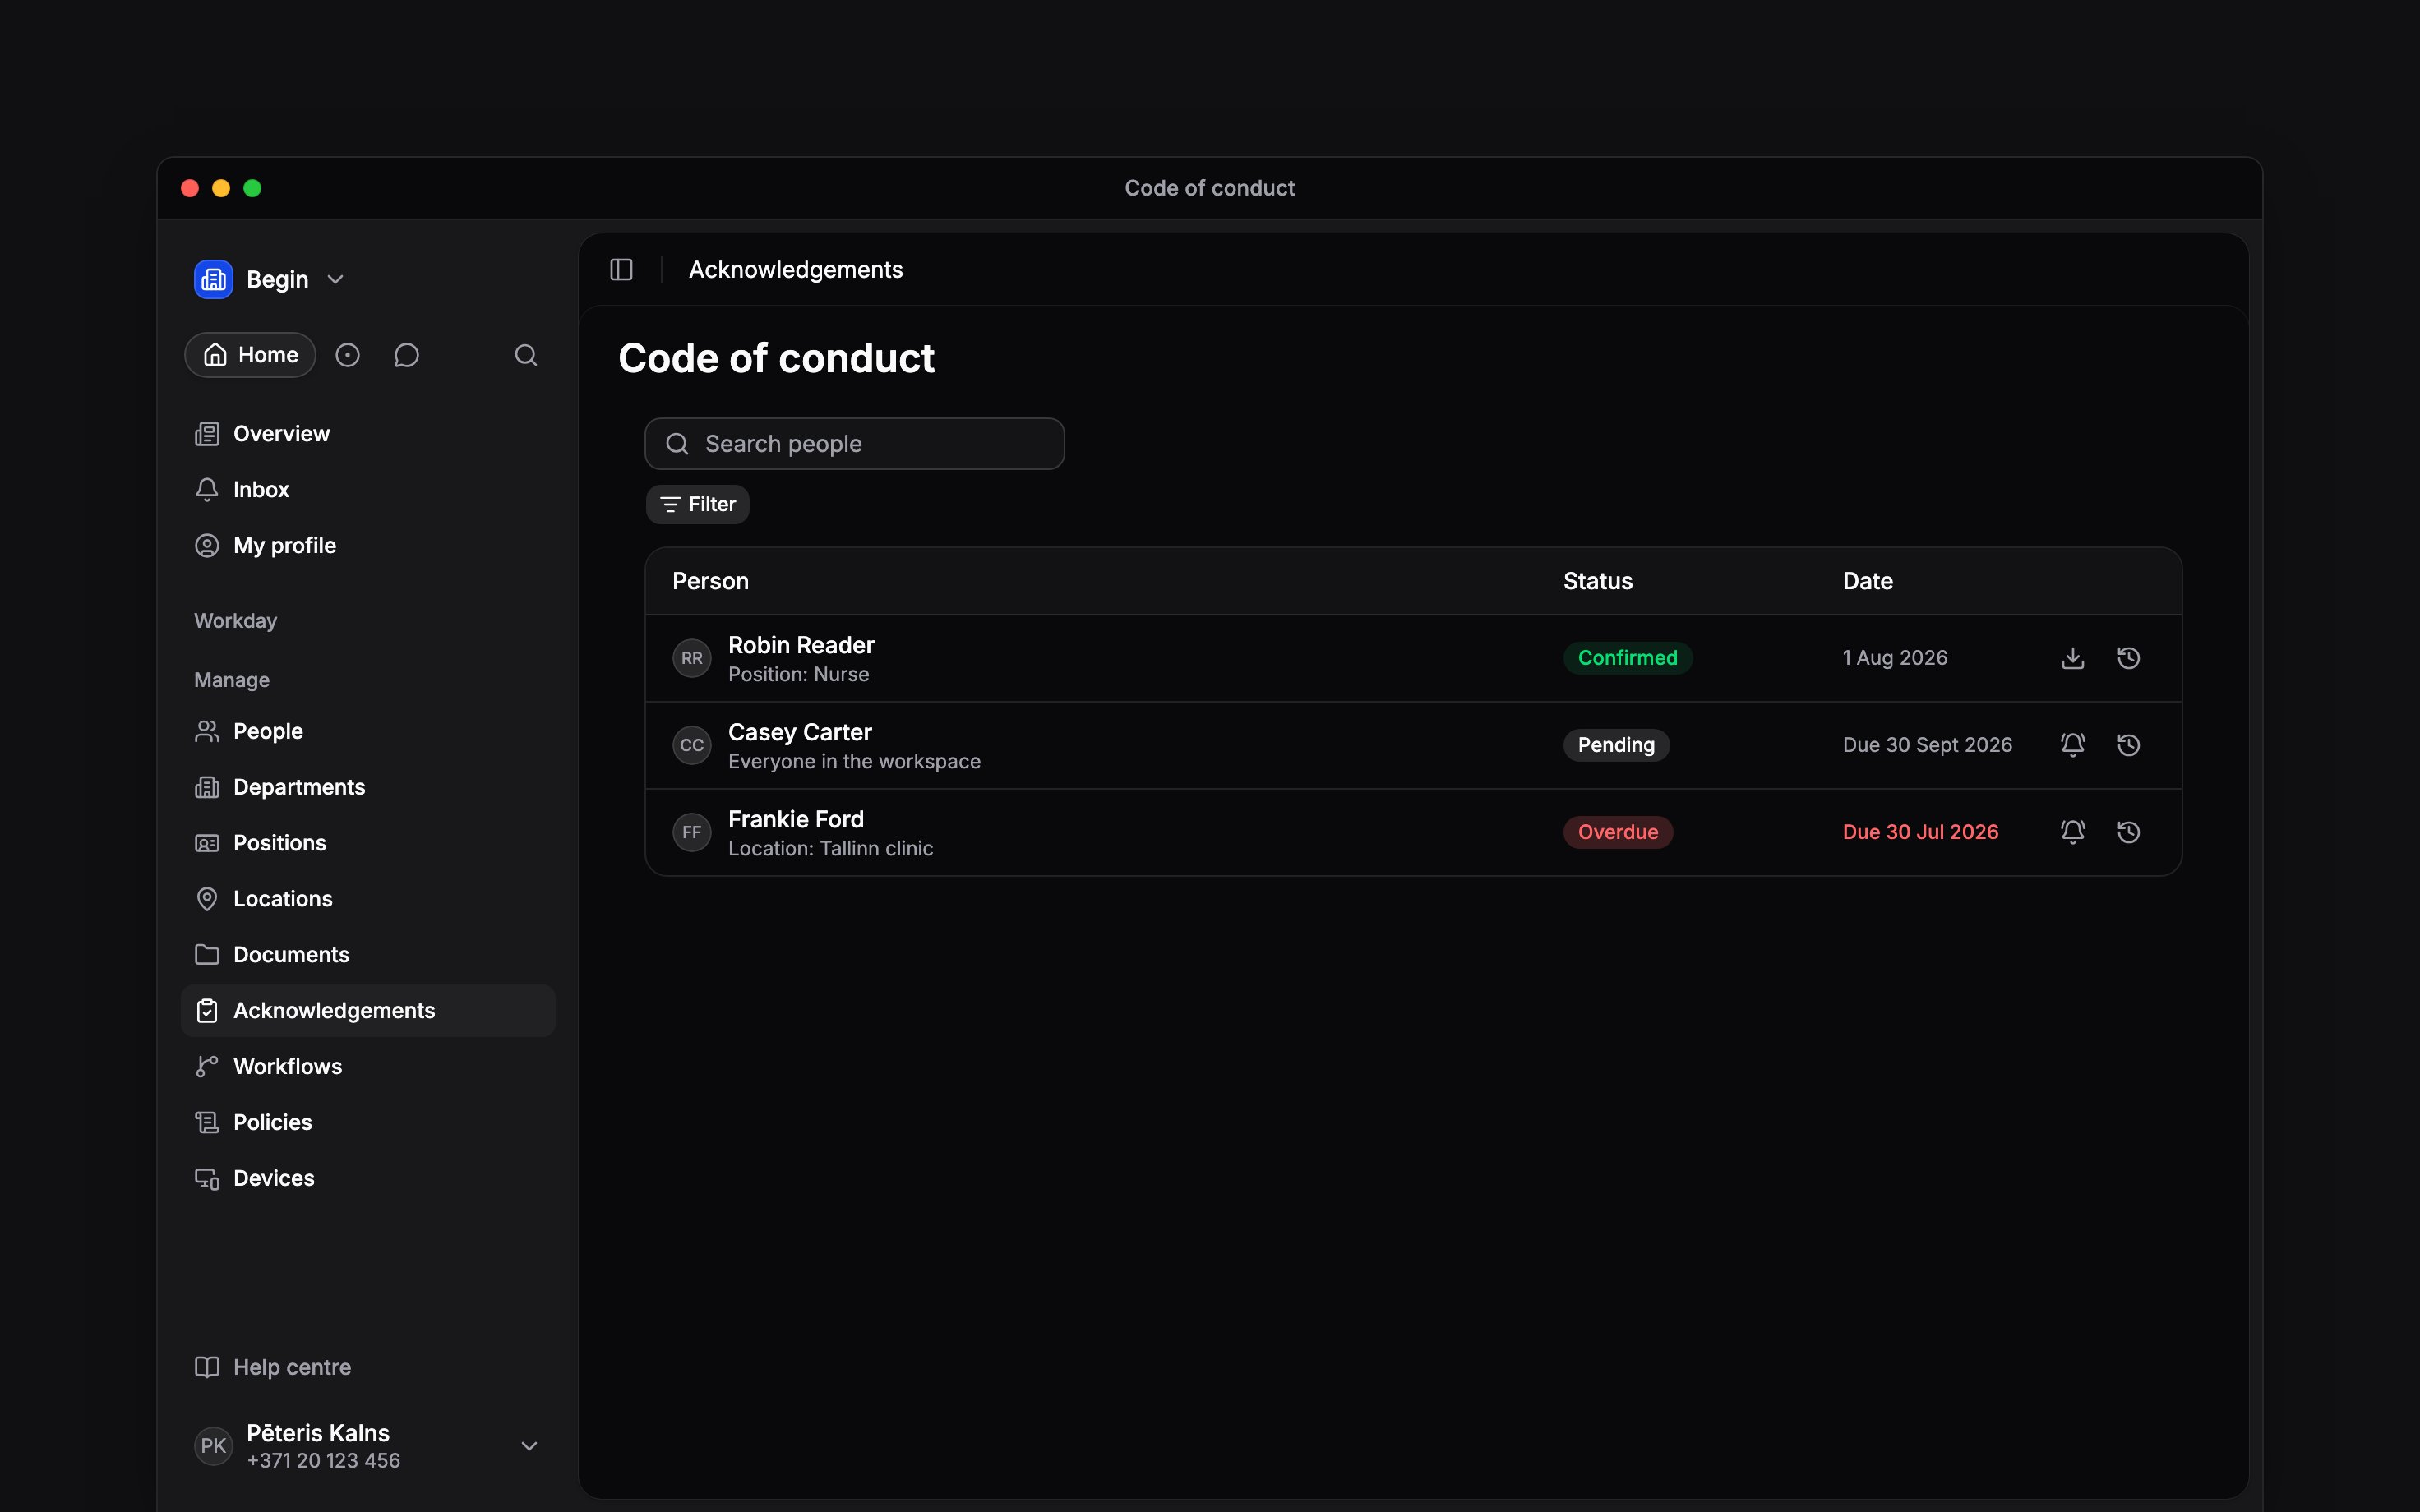Click the Pending status badge

click(1617, 745)
